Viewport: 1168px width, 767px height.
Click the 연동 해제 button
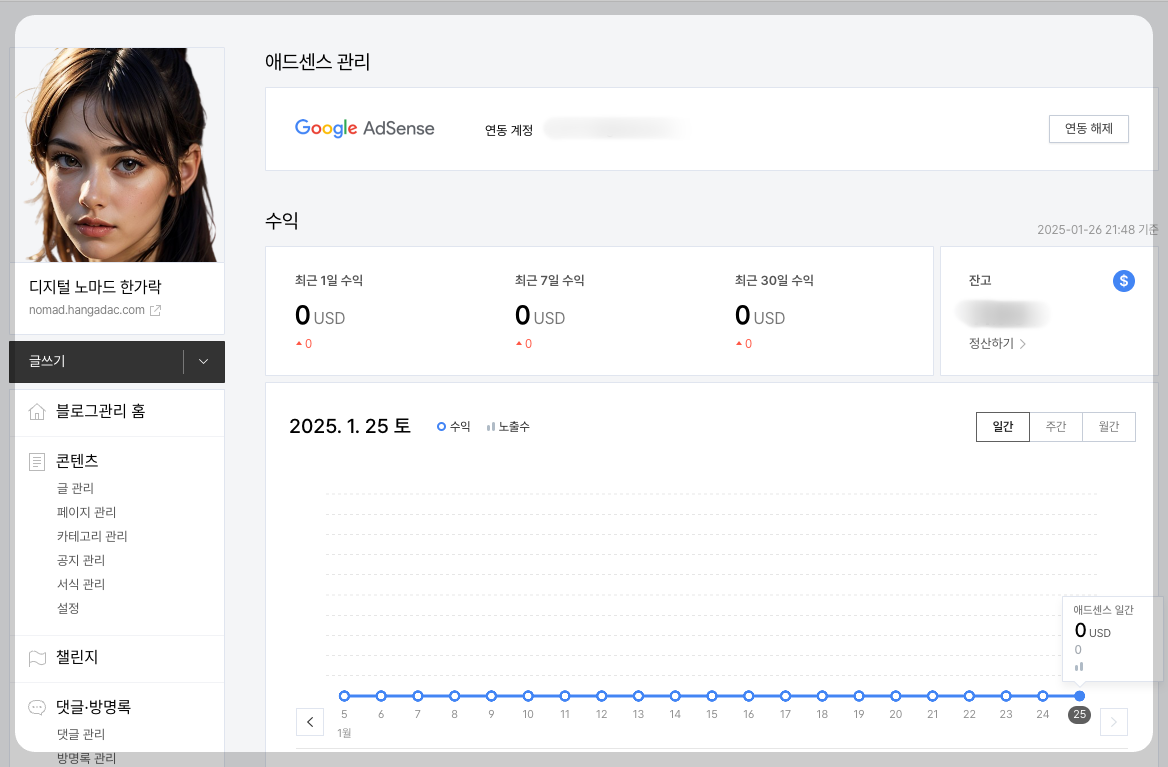coord(1088,128)
